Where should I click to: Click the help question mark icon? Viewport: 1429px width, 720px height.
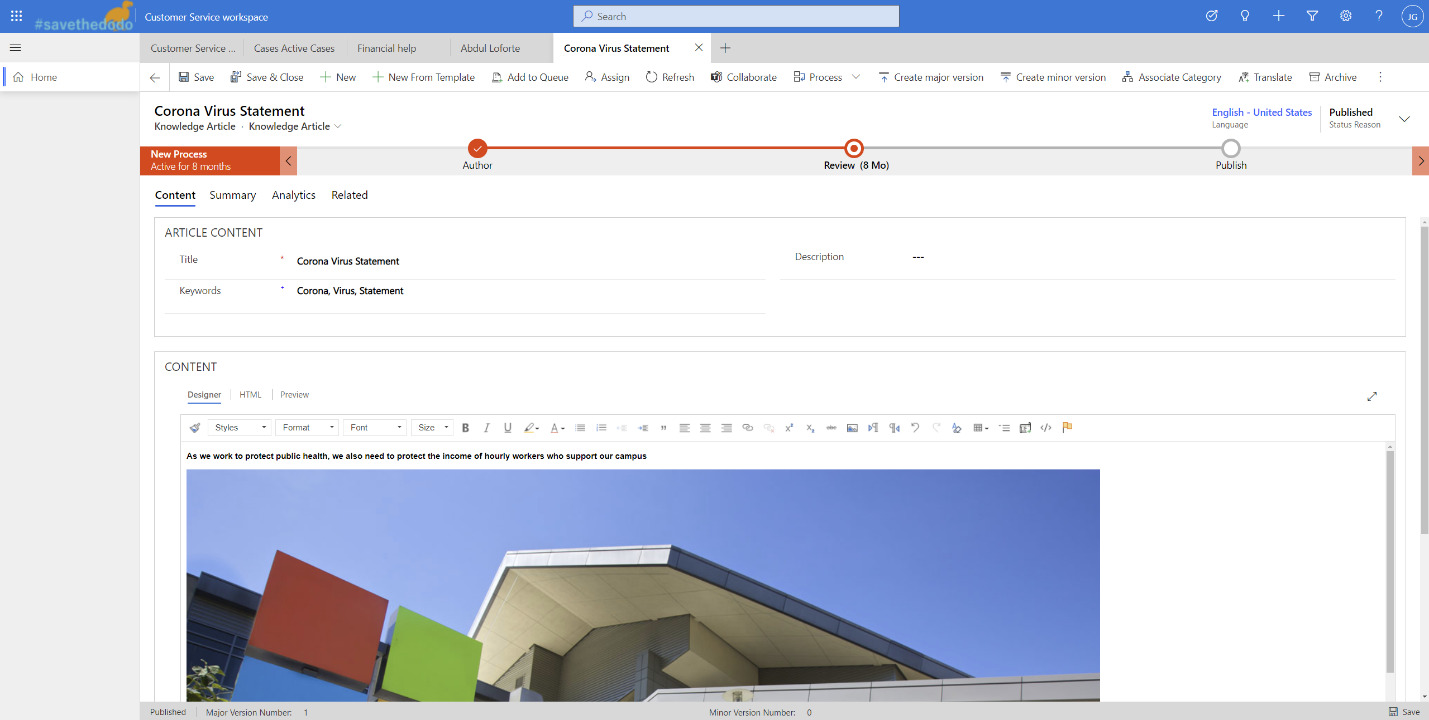(1379, 16)
